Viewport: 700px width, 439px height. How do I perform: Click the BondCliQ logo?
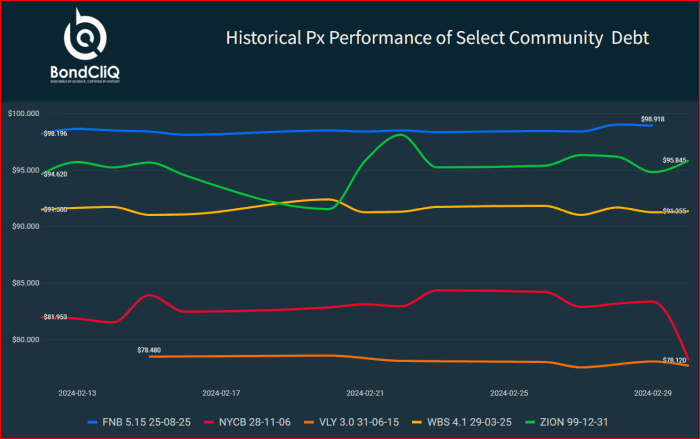pos(85,46)
